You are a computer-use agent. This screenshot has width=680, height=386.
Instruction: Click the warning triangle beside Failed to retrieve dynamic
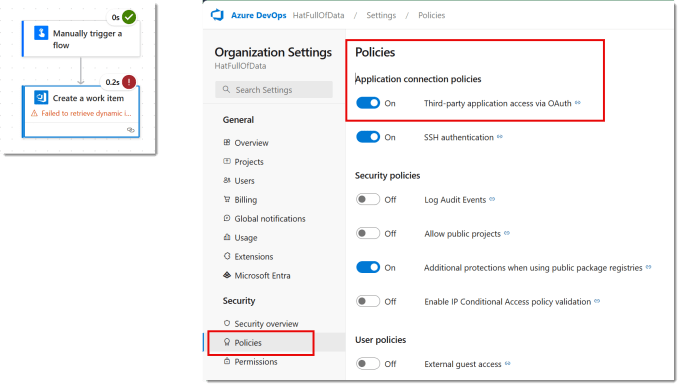(x=34, y=113)
